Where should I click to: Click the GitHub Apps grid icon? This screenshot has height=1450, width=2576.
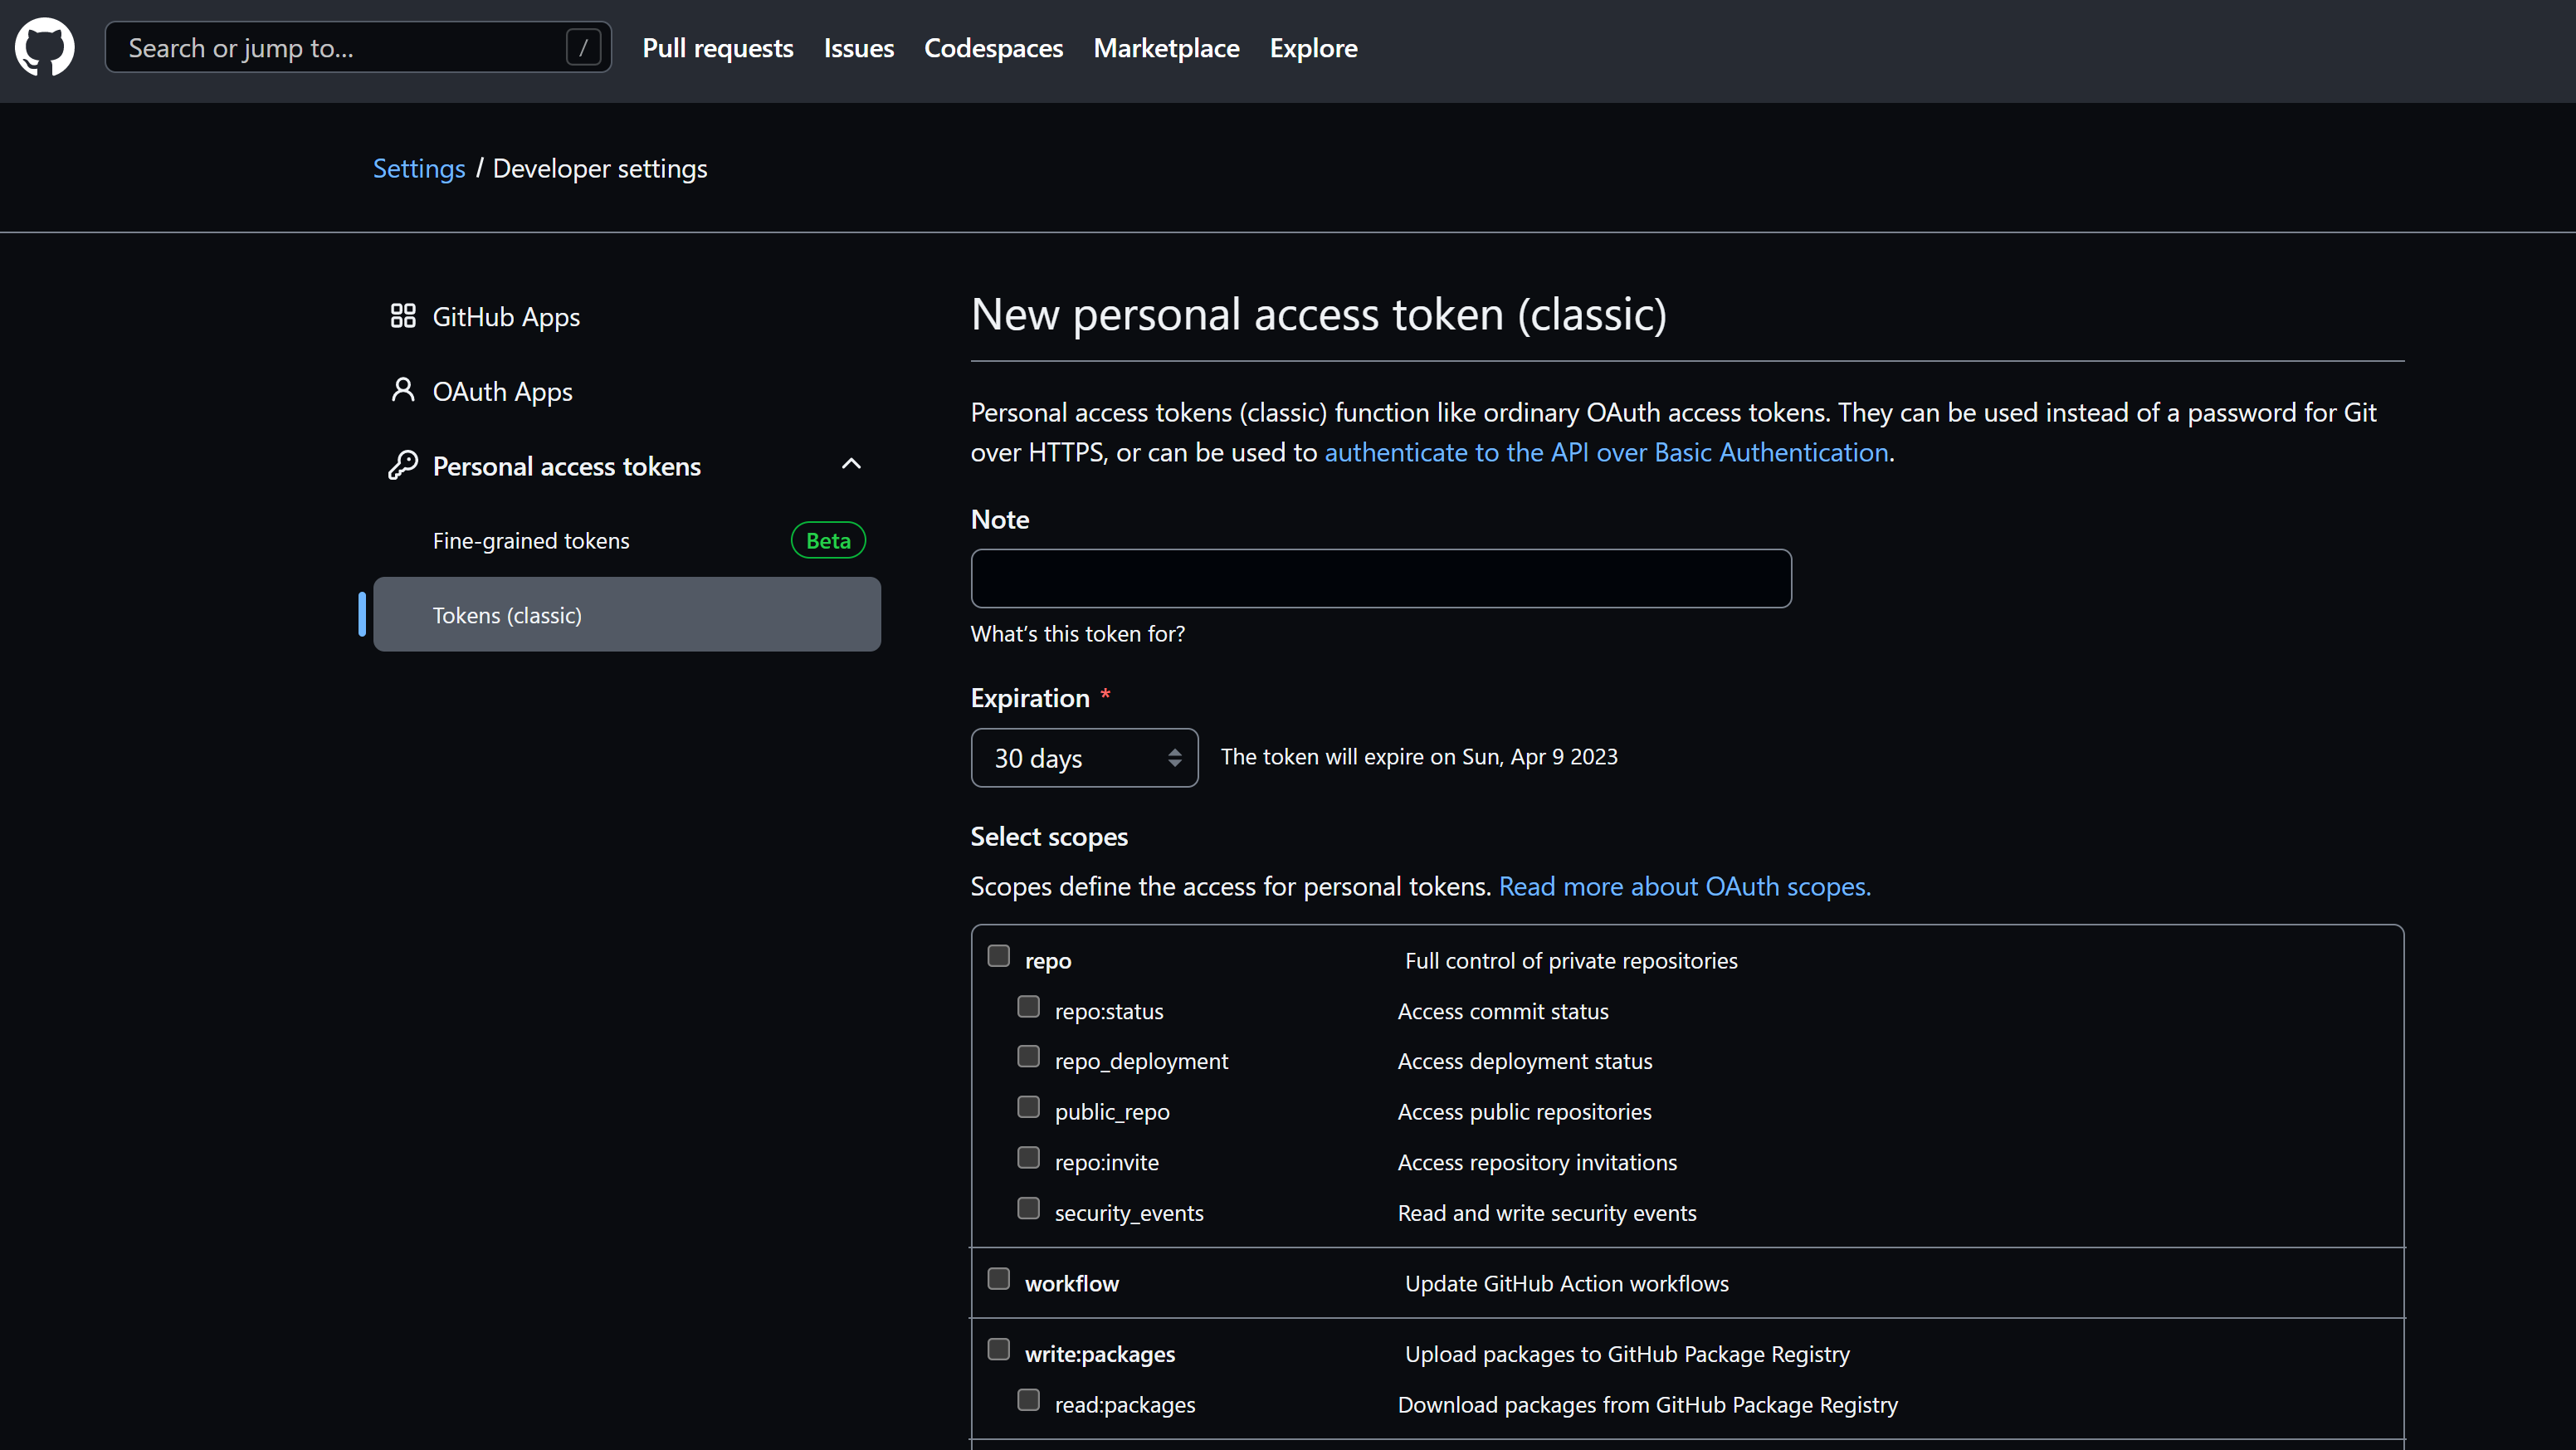(x=403, y=316)
